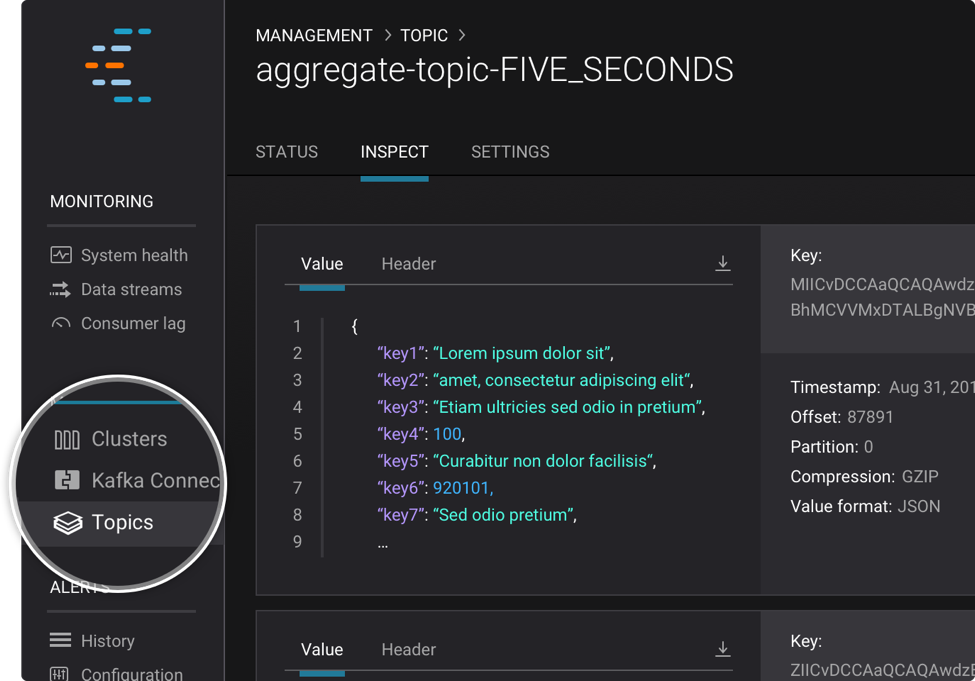
Task: Click Compression value GZIP
Action: point(920,476)
